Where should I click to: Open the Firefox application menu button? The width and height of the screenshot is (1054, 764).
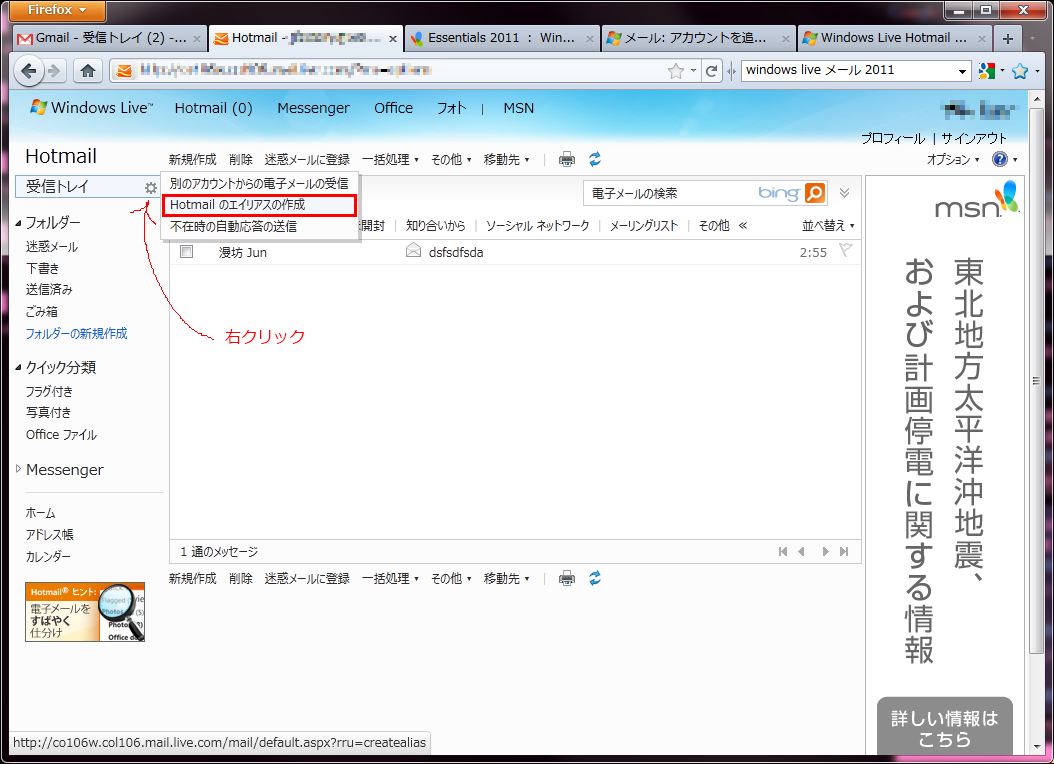58,10
